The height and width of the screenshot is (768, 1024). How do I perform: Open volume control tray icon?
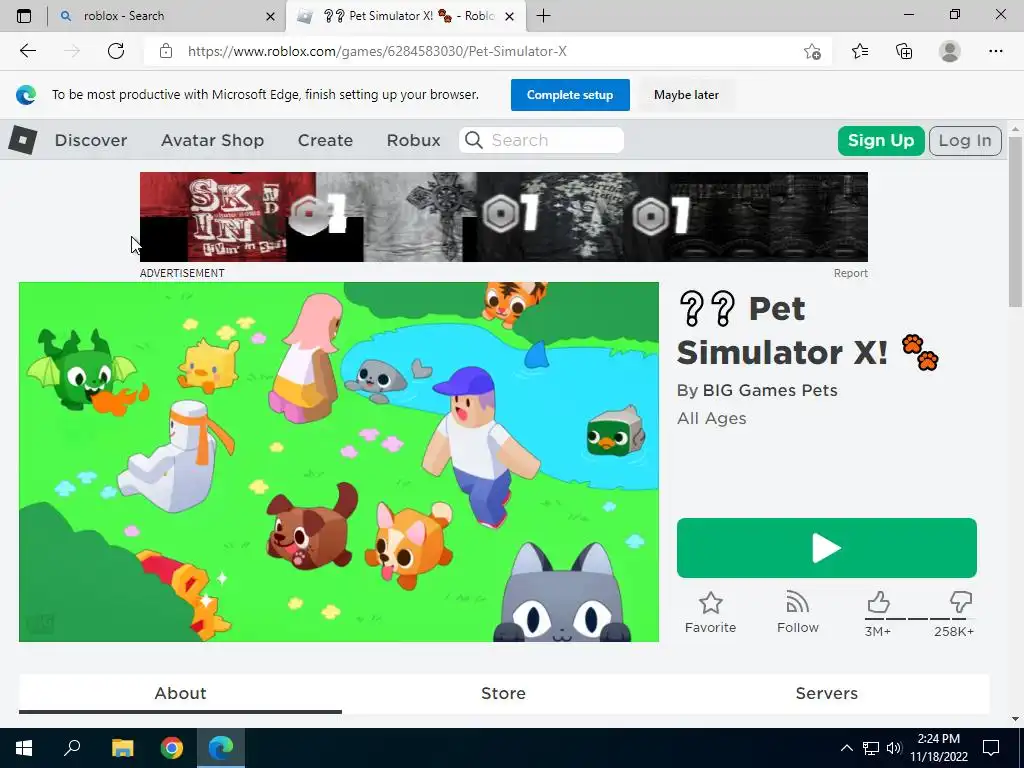pyautogui.click(x=894, y=748)
